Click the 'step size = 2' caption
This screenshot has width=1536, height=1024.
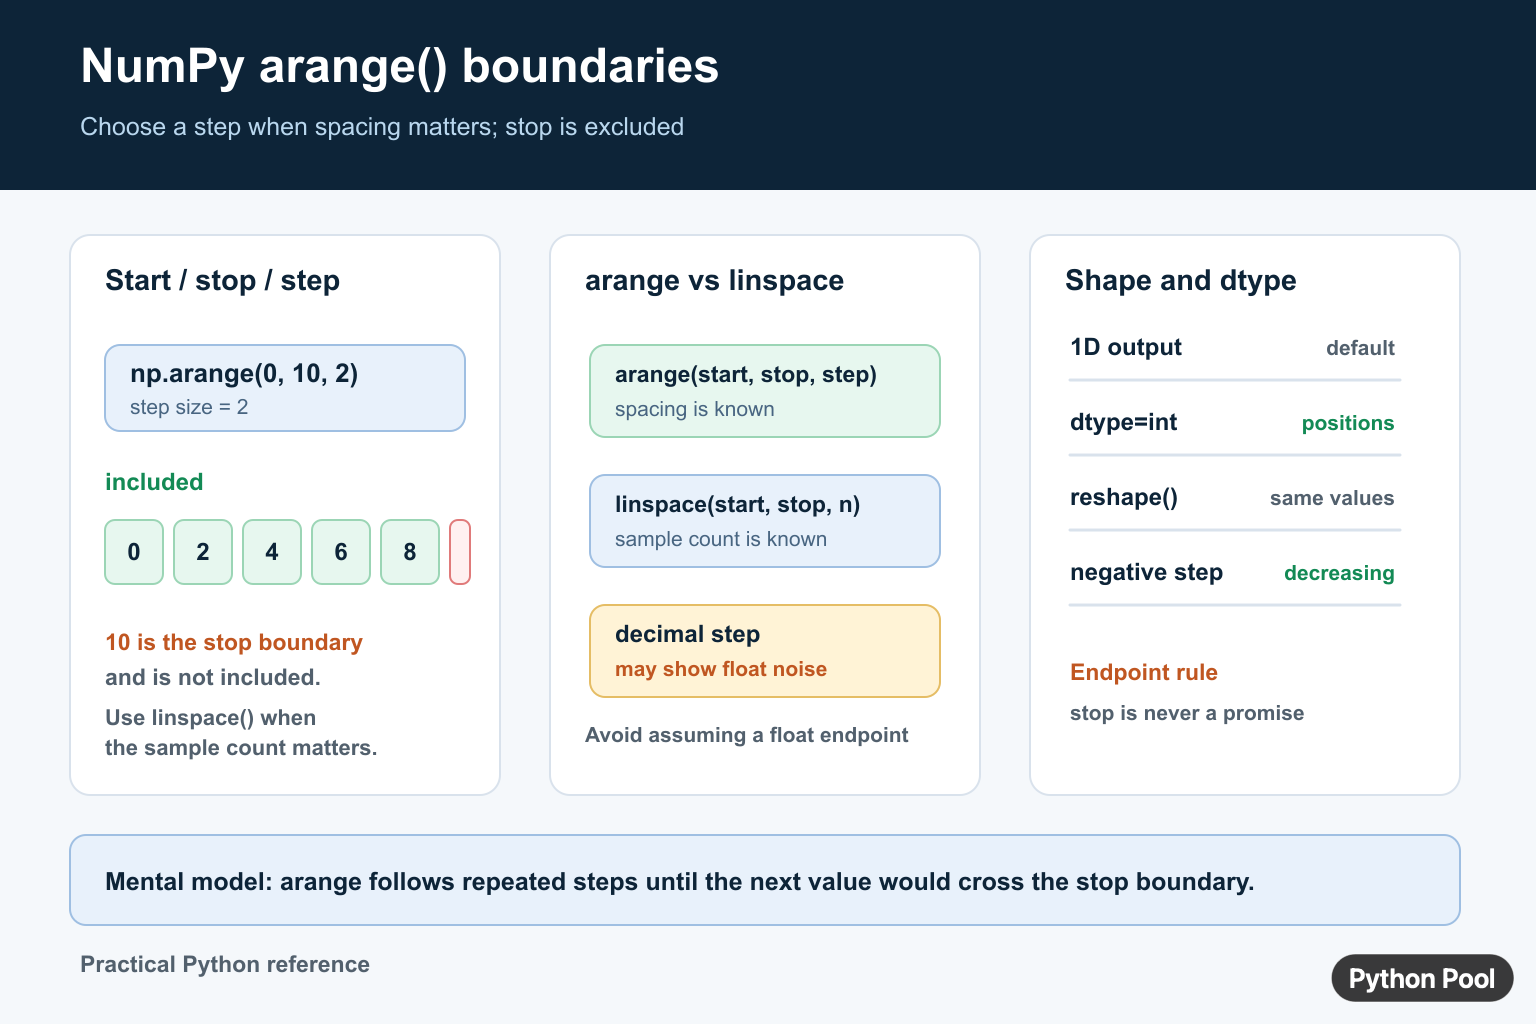pyautogui.click(x=189, y=407)
